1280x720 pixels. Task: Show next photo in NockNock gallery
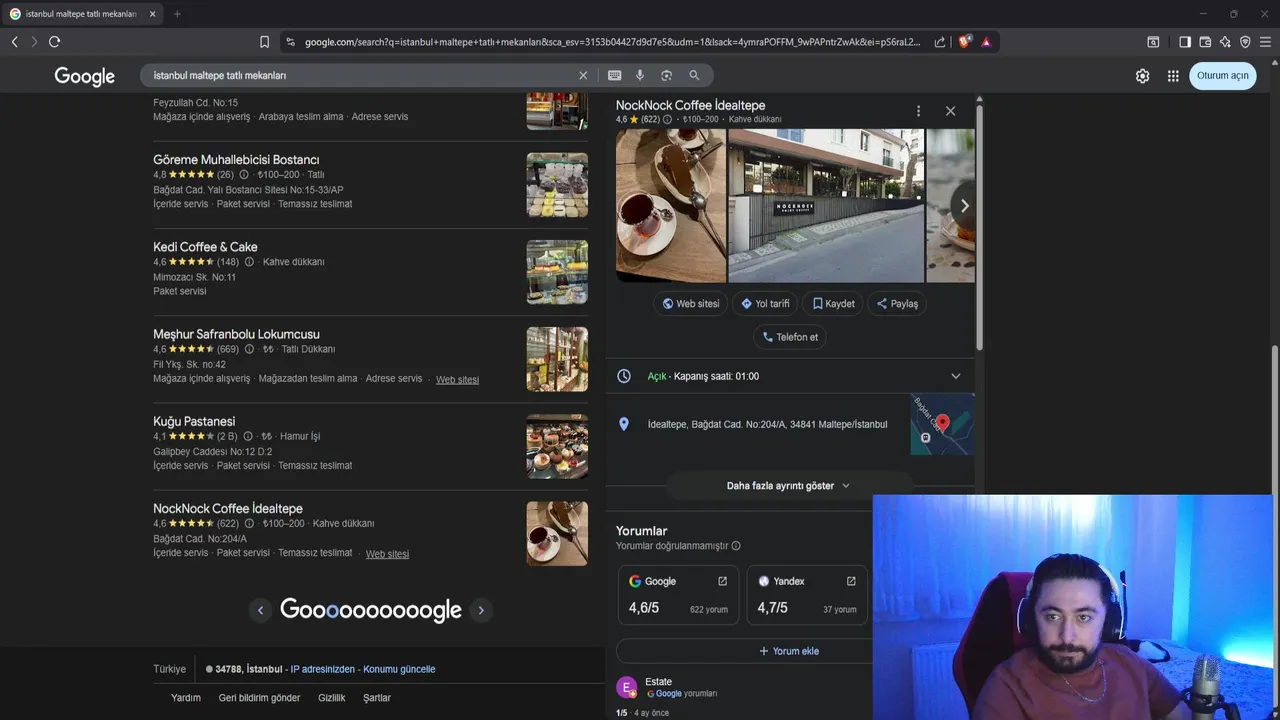964,206
